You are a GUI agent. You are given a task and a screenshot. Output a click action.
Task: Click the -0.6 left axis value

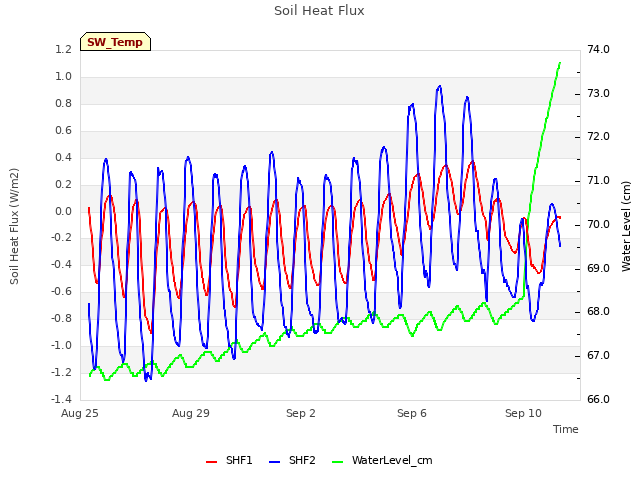61,291
